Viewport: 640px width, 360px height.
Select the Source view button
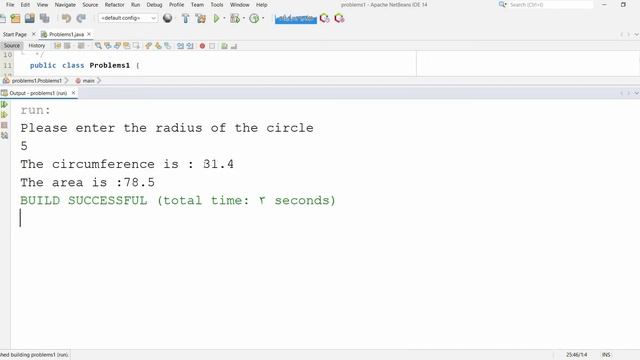[x=12, y=46]
